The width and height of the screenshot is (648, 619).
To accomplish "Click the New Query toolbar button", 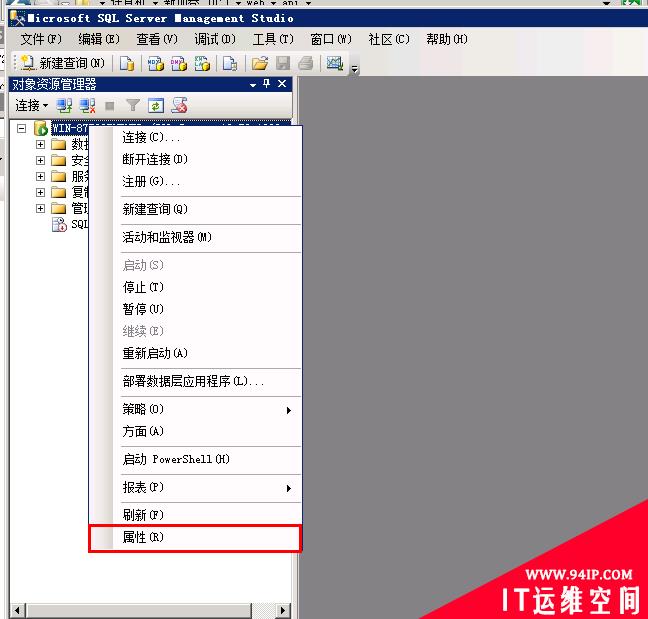I will click(62, 63).
